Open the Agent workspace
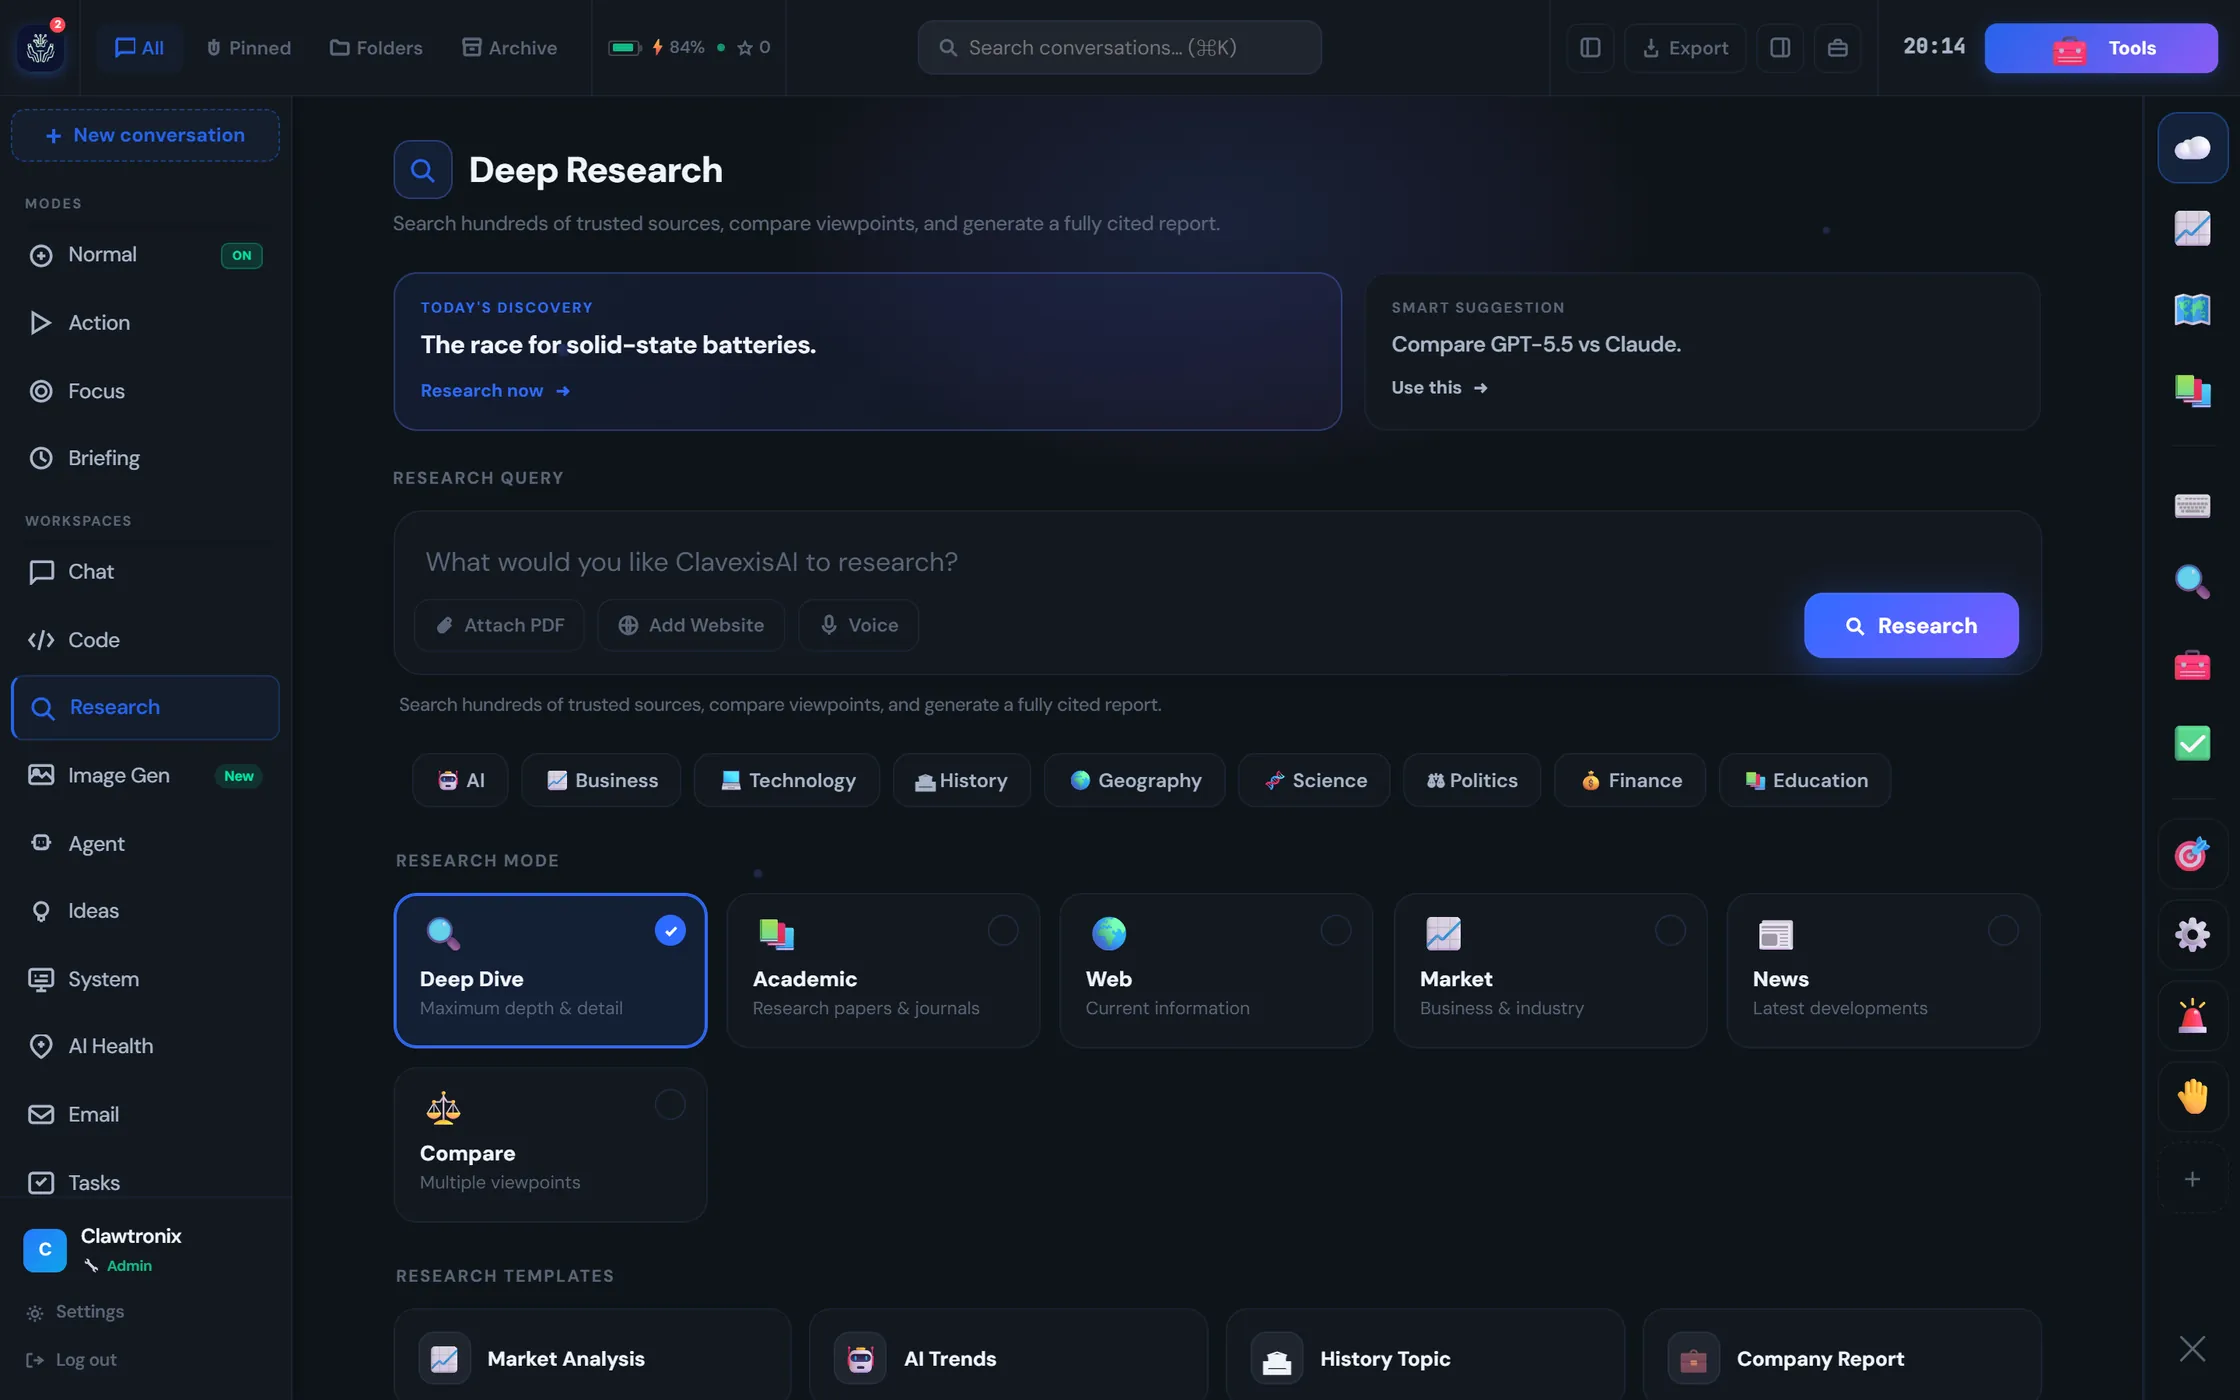 tap(145, 843)
